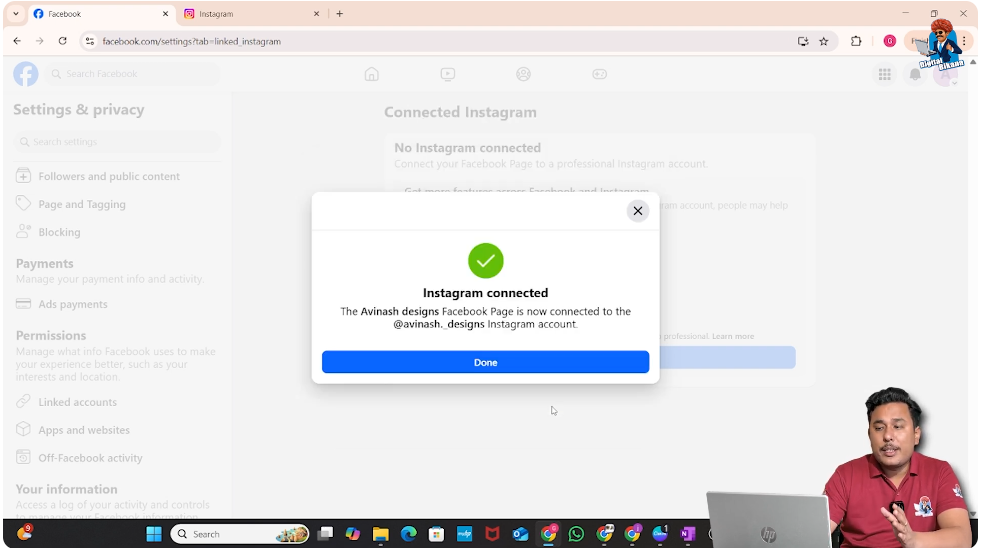The image size is (983, 548).
Task: Close the Instagram browser tab
Action: [316, 14]
